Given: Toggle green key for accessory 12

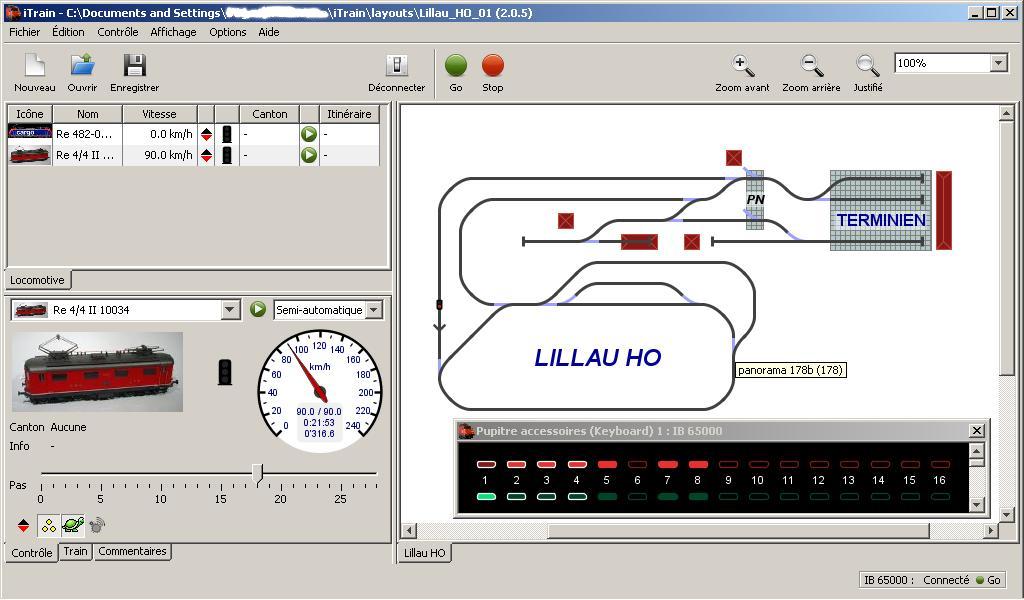Looking at the screenshot, I should click(x=819, y=497).
